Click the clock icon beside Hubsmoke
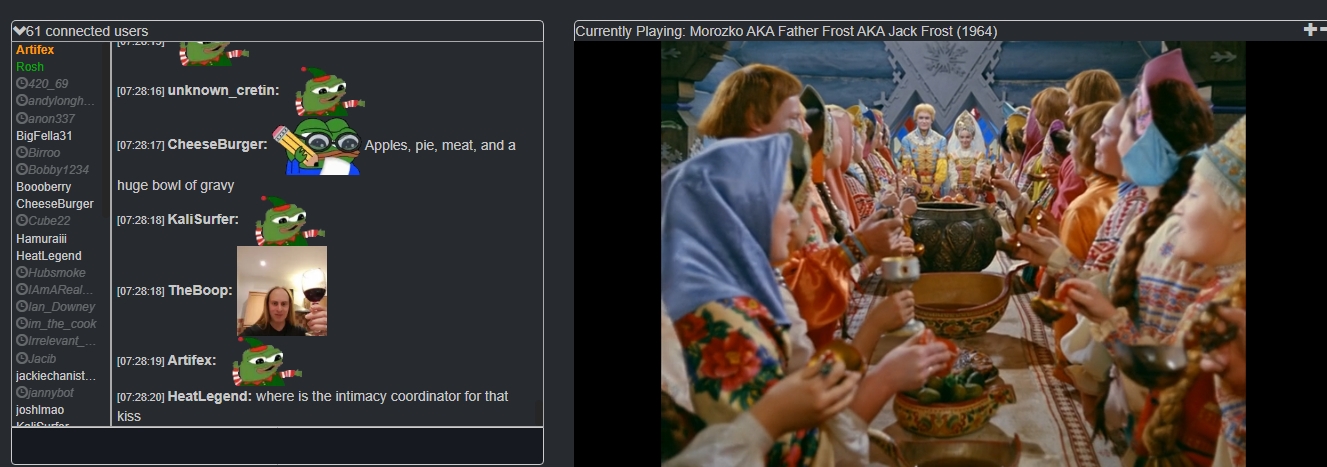Screen dimensions: 1327x467 (x=22, y=272)
